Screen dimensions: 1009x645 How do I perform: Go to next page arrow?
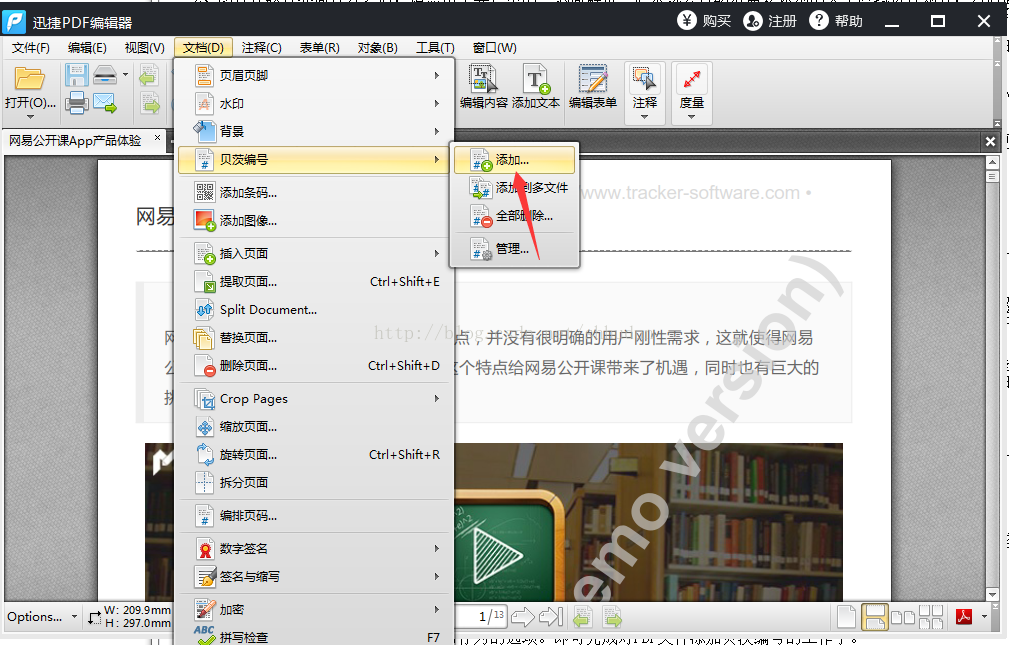pyautogui.click(x=523, y=617)
